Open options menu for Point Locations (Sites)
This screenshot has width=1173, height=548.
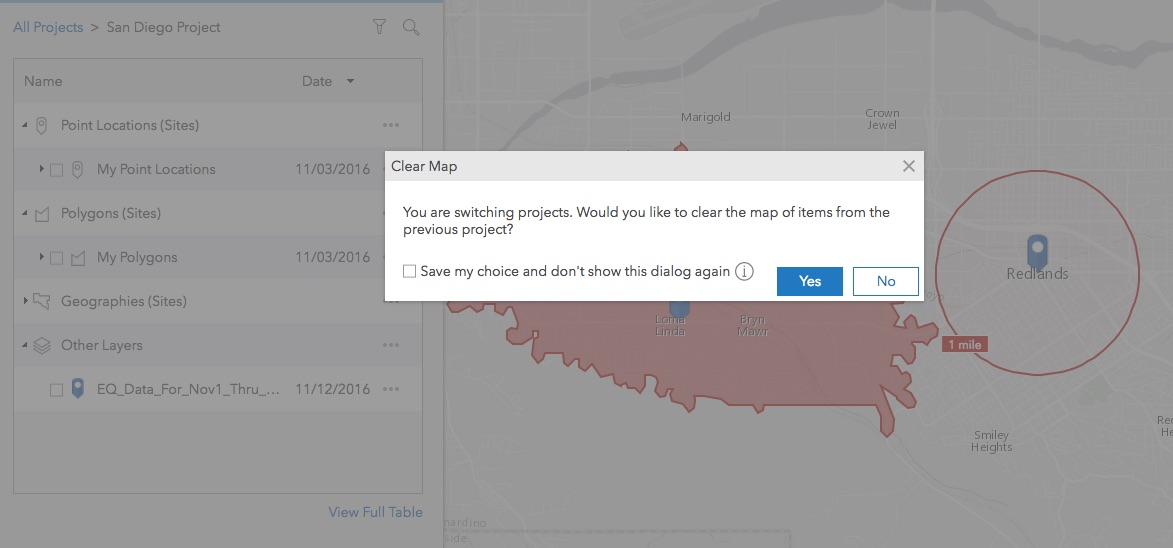click(x=390, y=125)
